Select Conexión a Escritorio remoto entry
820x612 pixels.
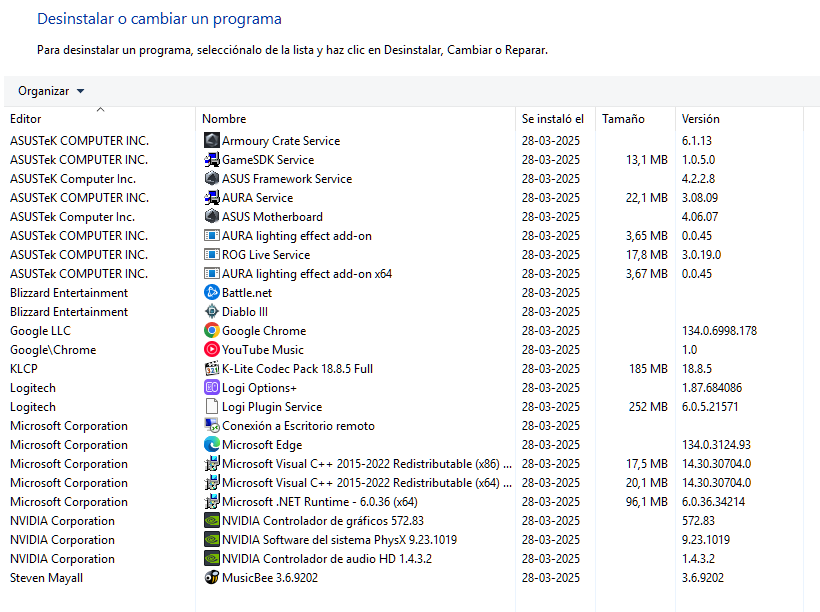(298, 426)
